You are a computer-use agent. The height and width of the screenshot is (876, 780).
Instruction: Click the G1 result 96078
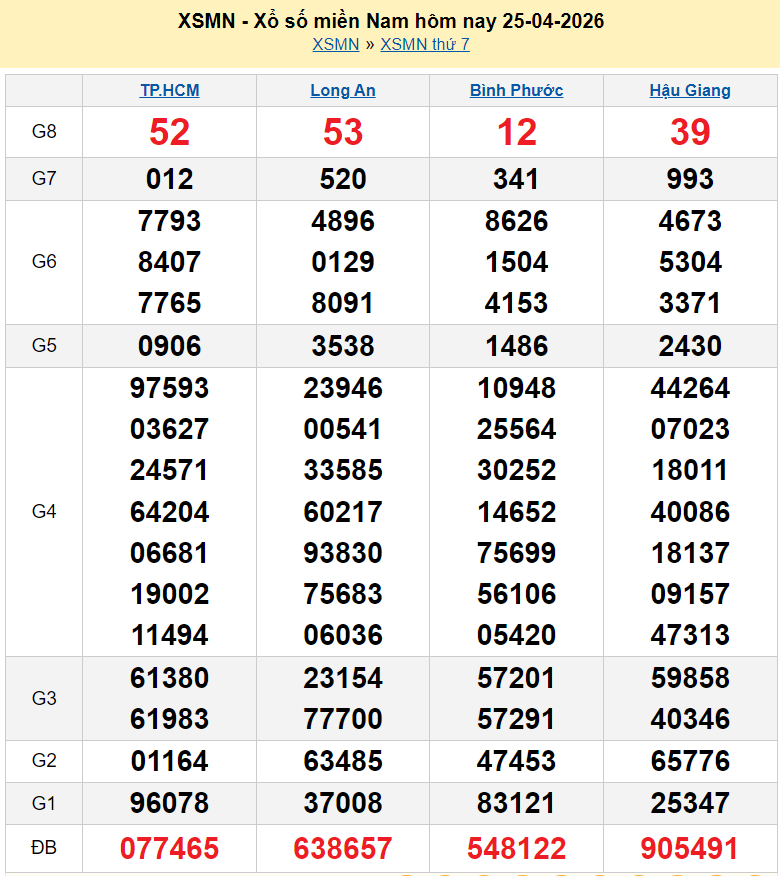(169, 803)
